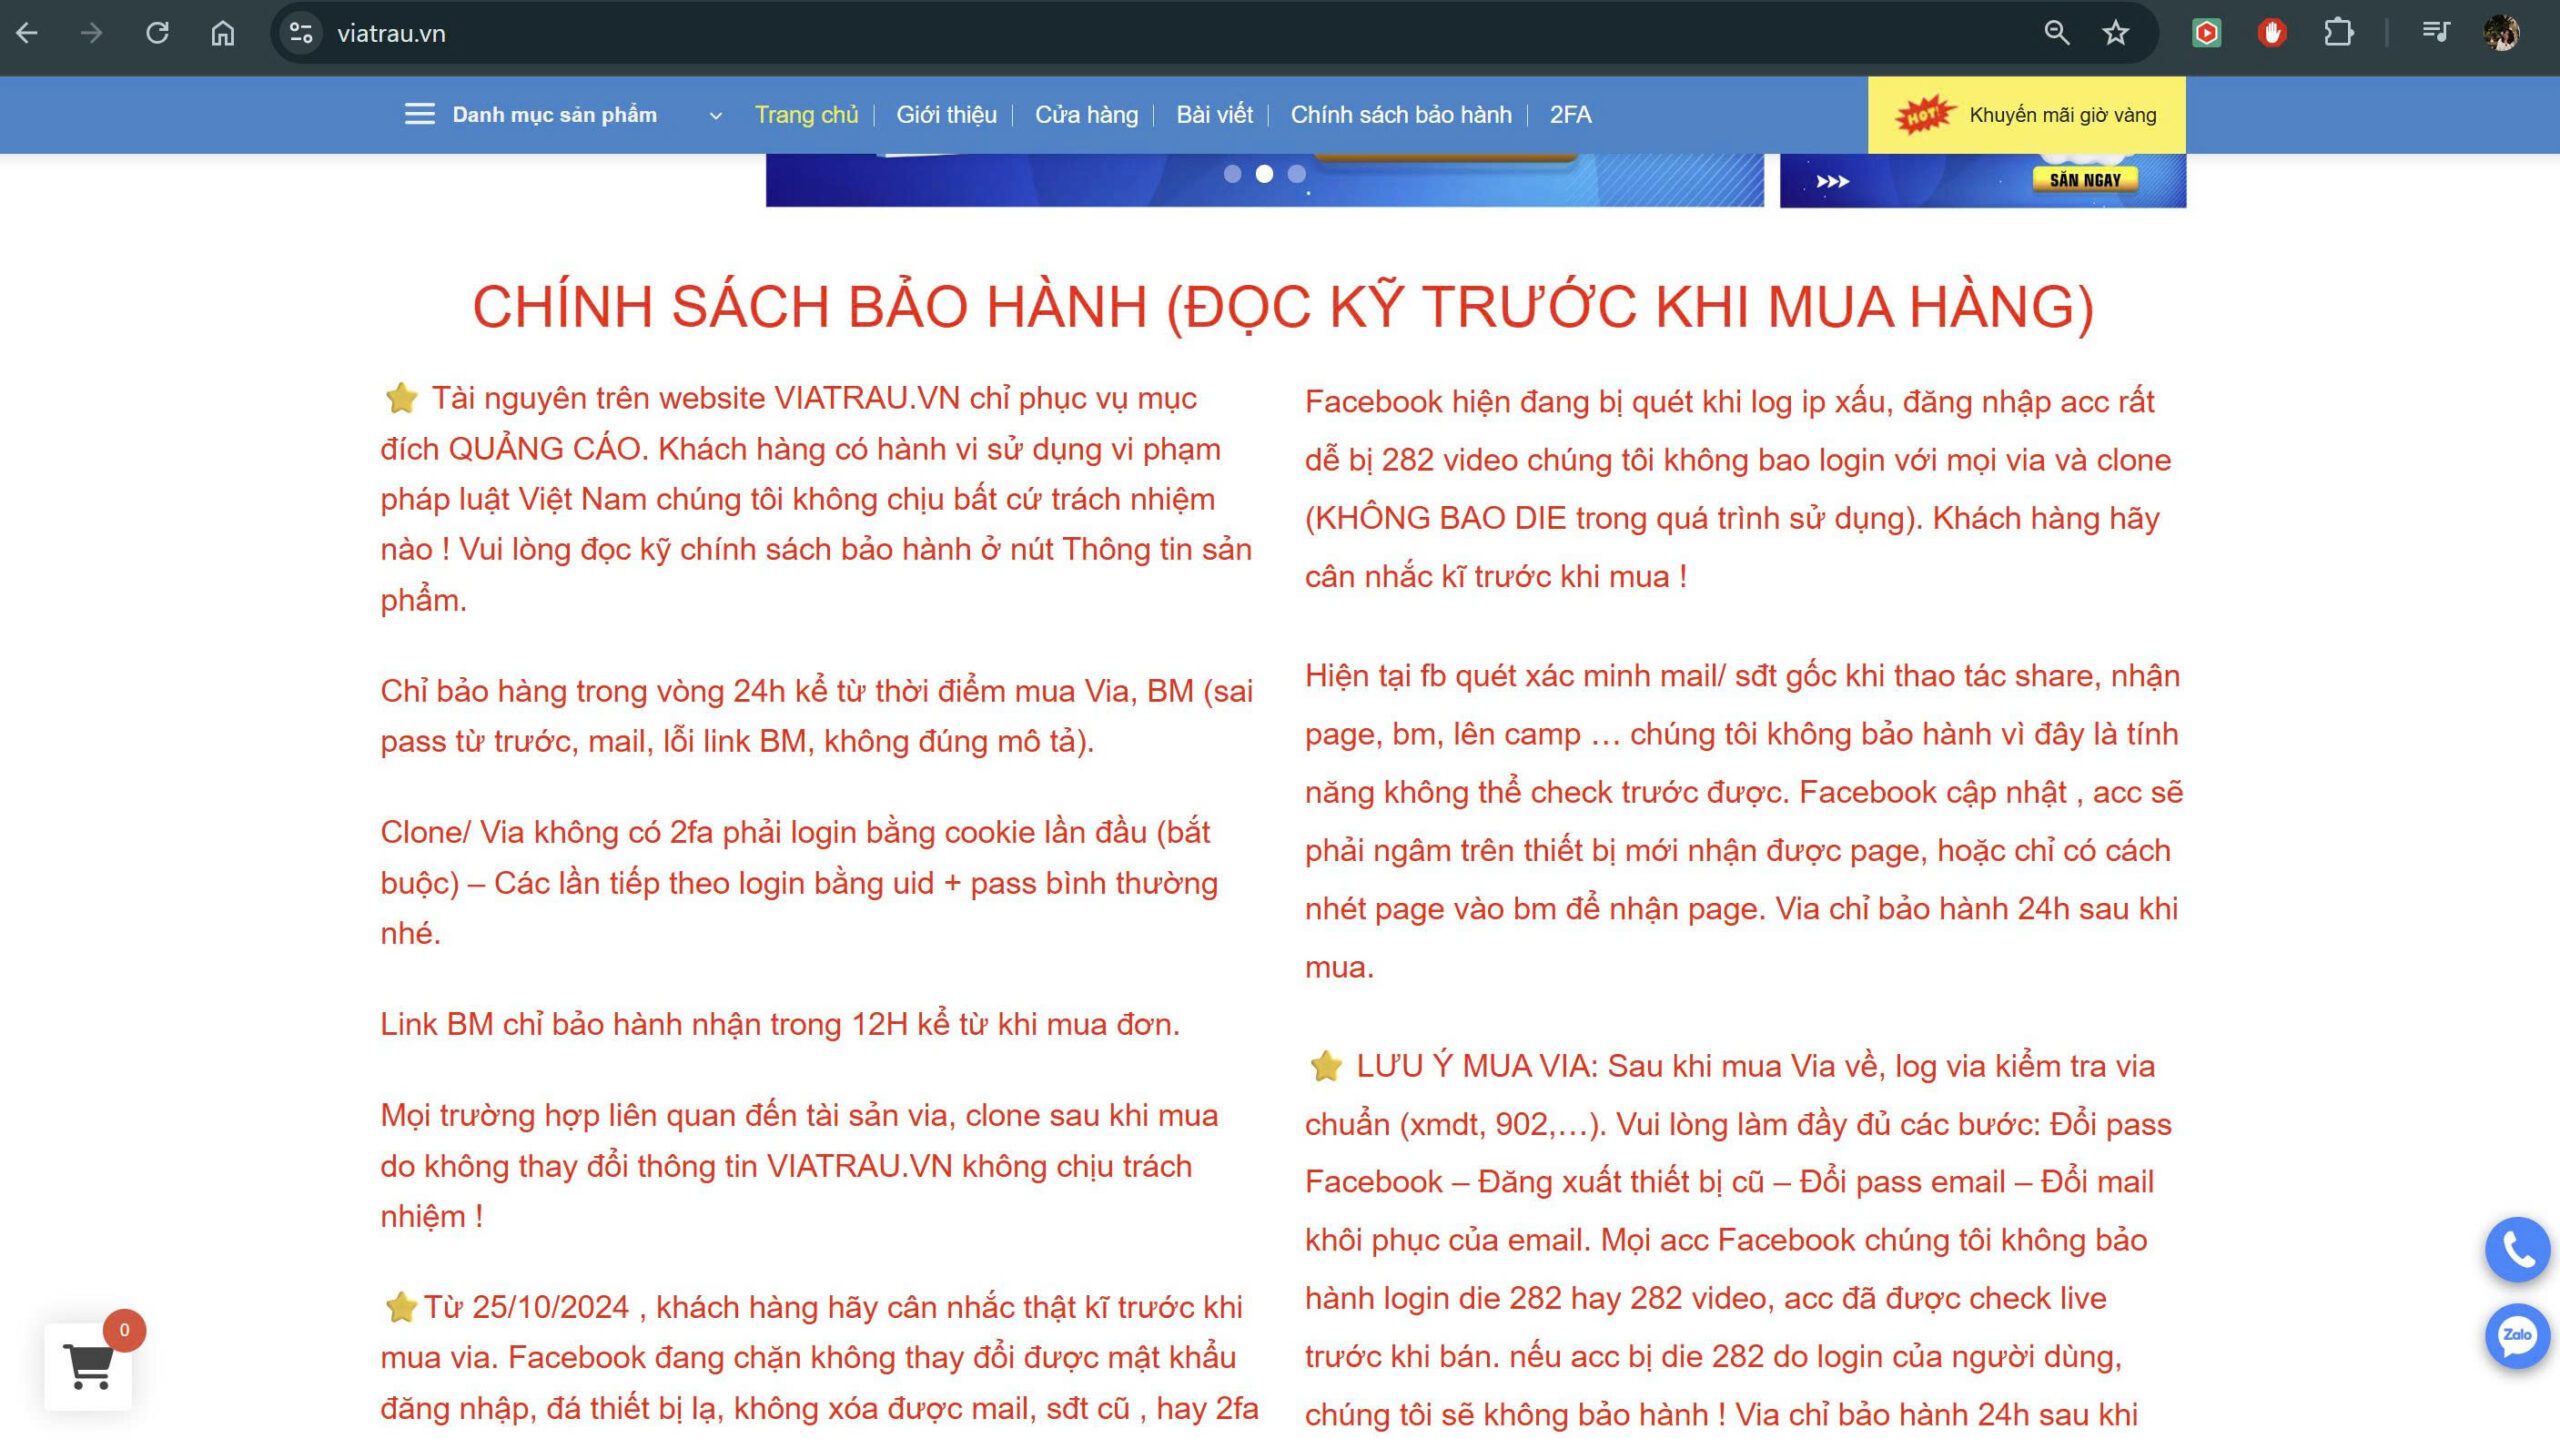Open the Cửa hàng menu item

pos(1086,114)
